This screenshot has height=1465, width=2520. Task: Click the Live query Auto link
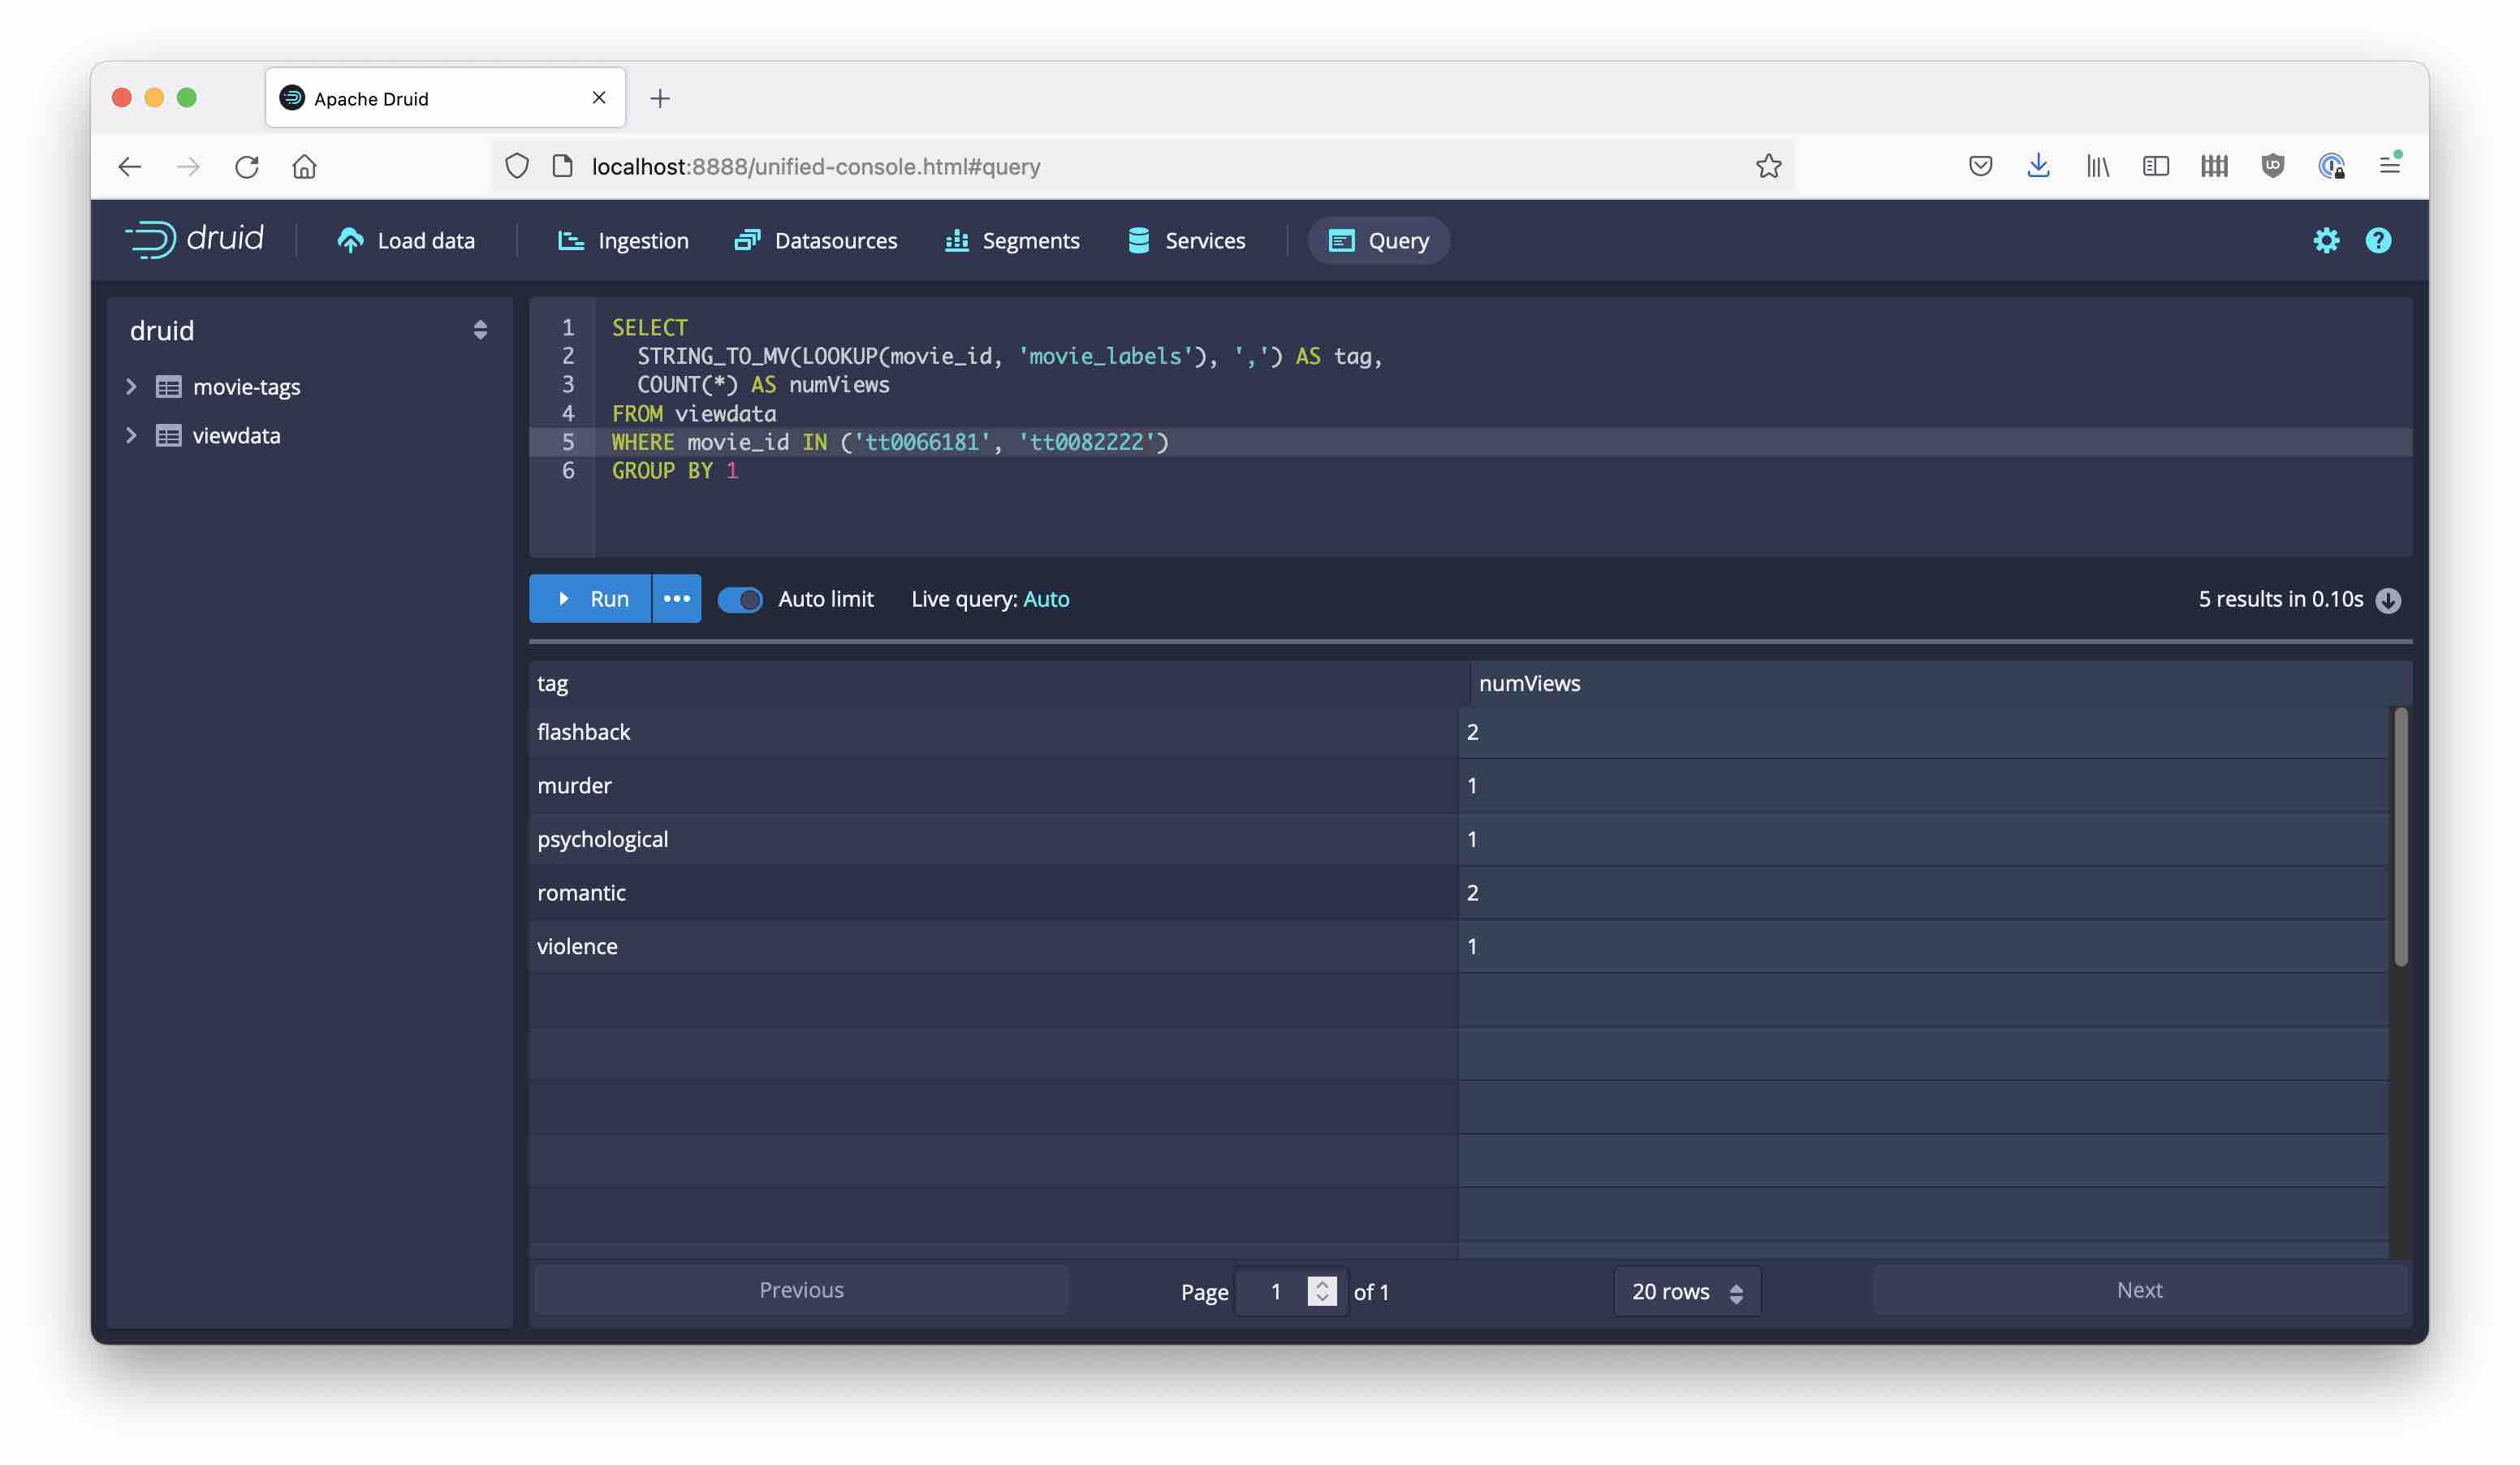[x=1045, y=599]
